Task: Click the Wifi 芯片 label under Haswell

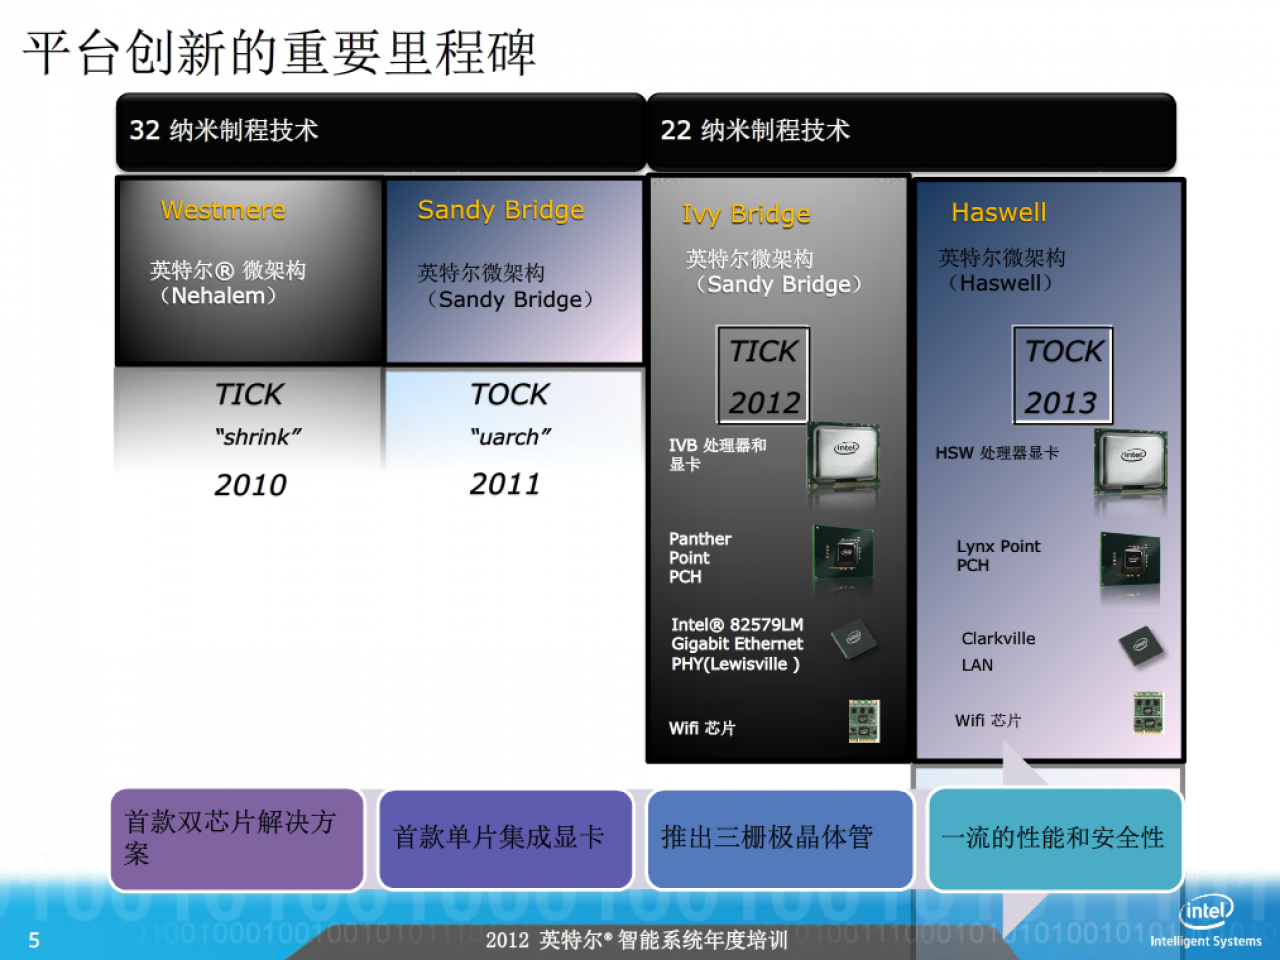Action: click(x=988, y=720)
